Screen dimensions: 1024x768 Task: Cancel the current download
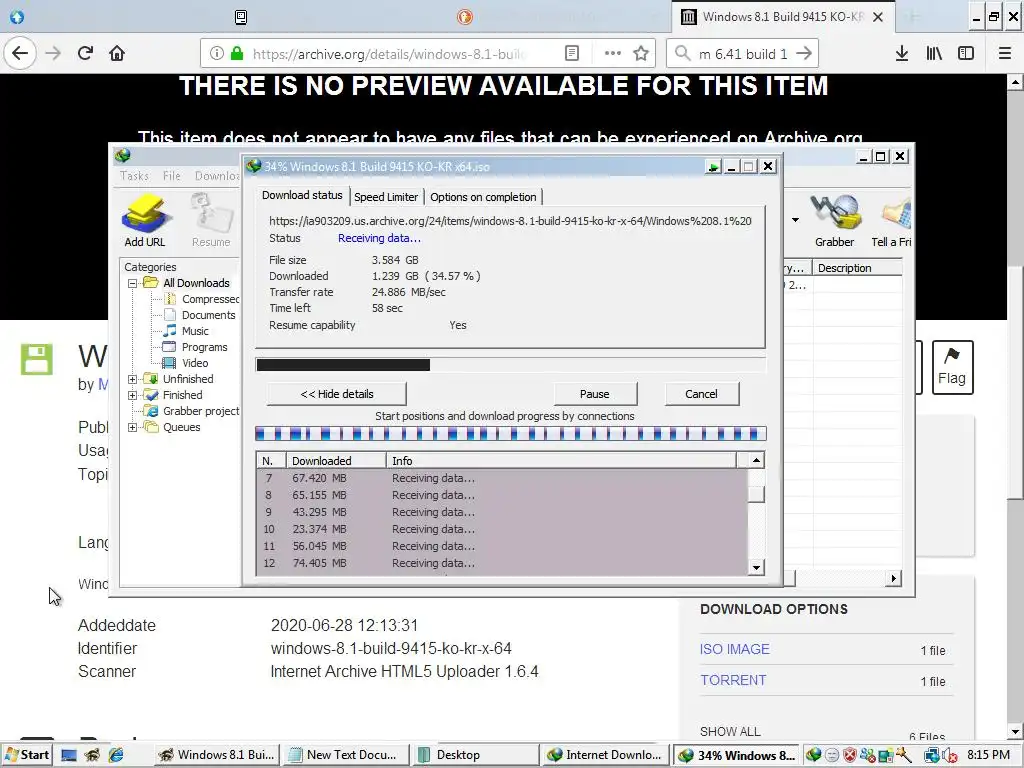pyautogui.click(x=701, y=394)
